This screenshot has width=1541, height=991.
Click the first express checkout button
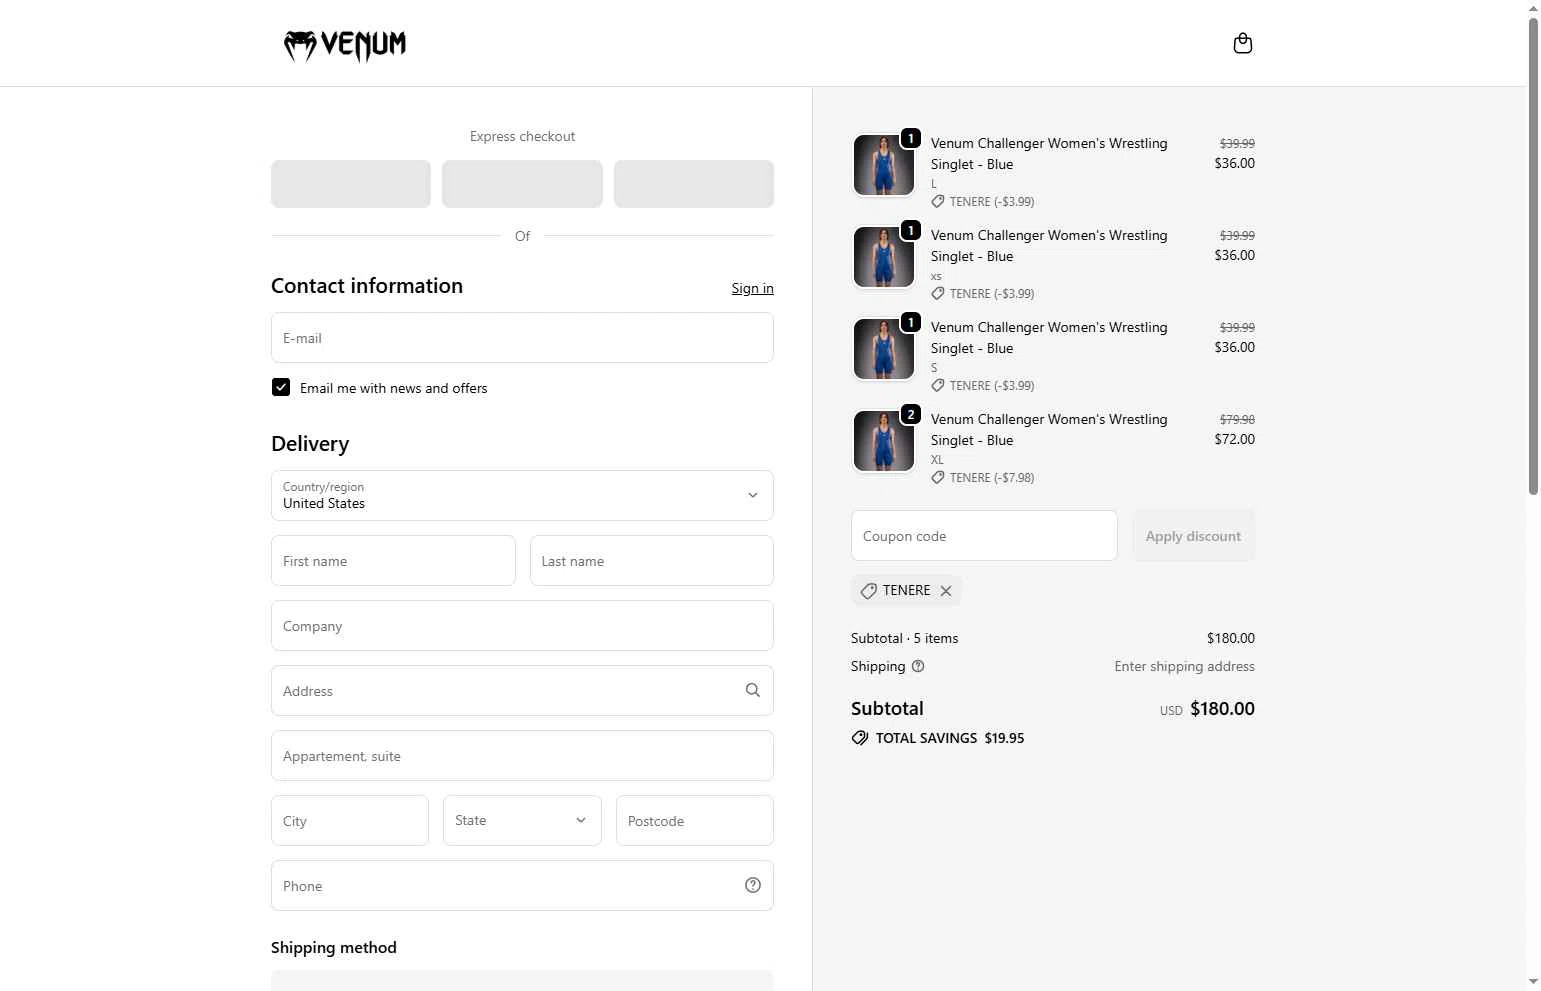(351, 184)
